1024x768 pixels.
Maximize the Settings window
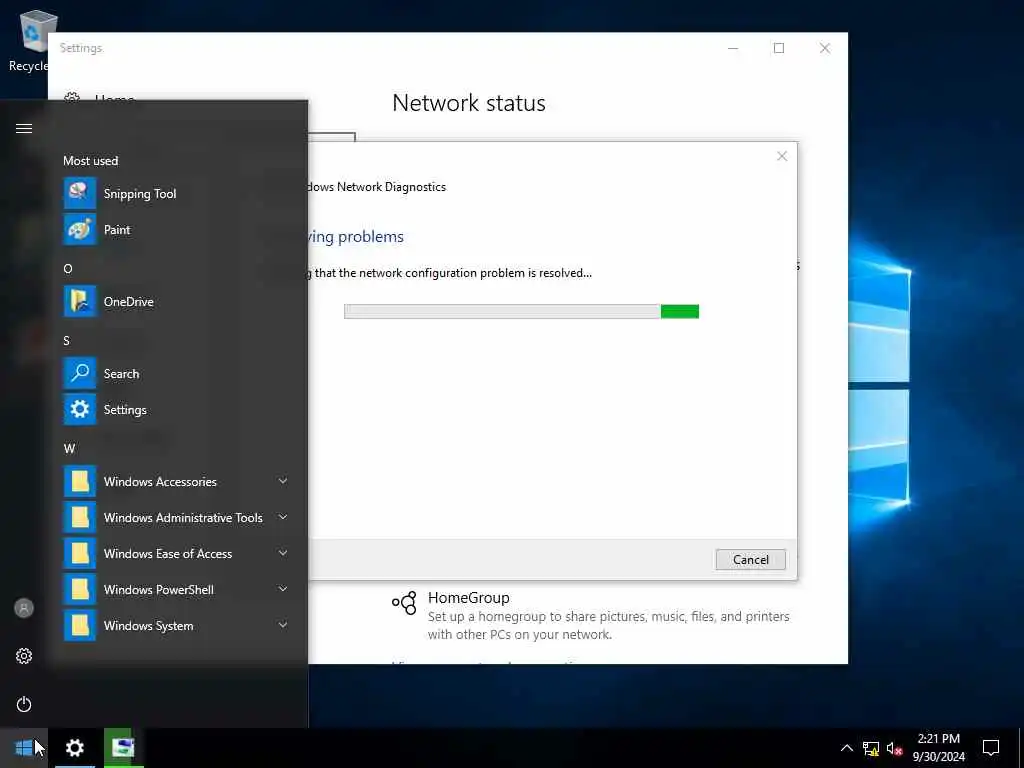point(778,48)
